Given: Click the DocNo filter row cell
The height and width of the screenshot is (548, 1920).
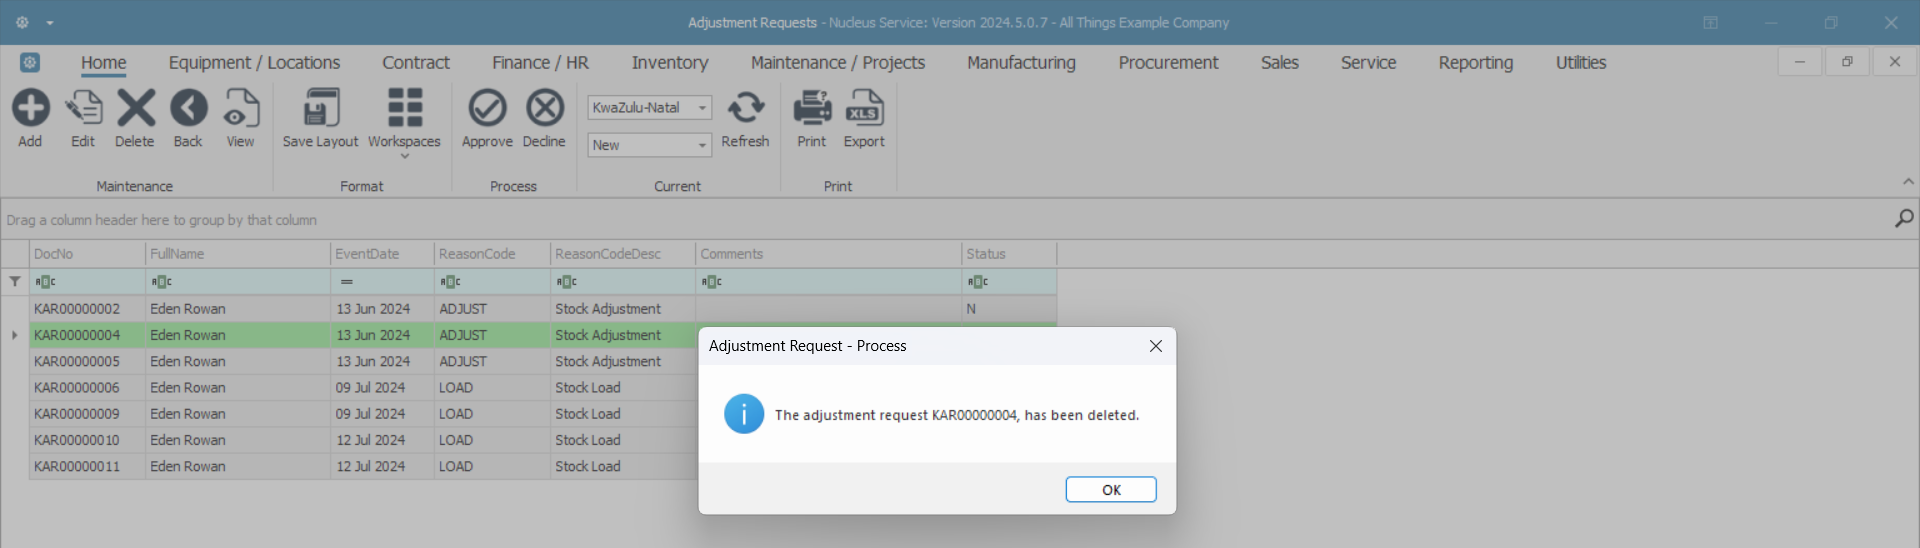Looking at the screenshot, I should pyautogui.click(x=88, y=282).
